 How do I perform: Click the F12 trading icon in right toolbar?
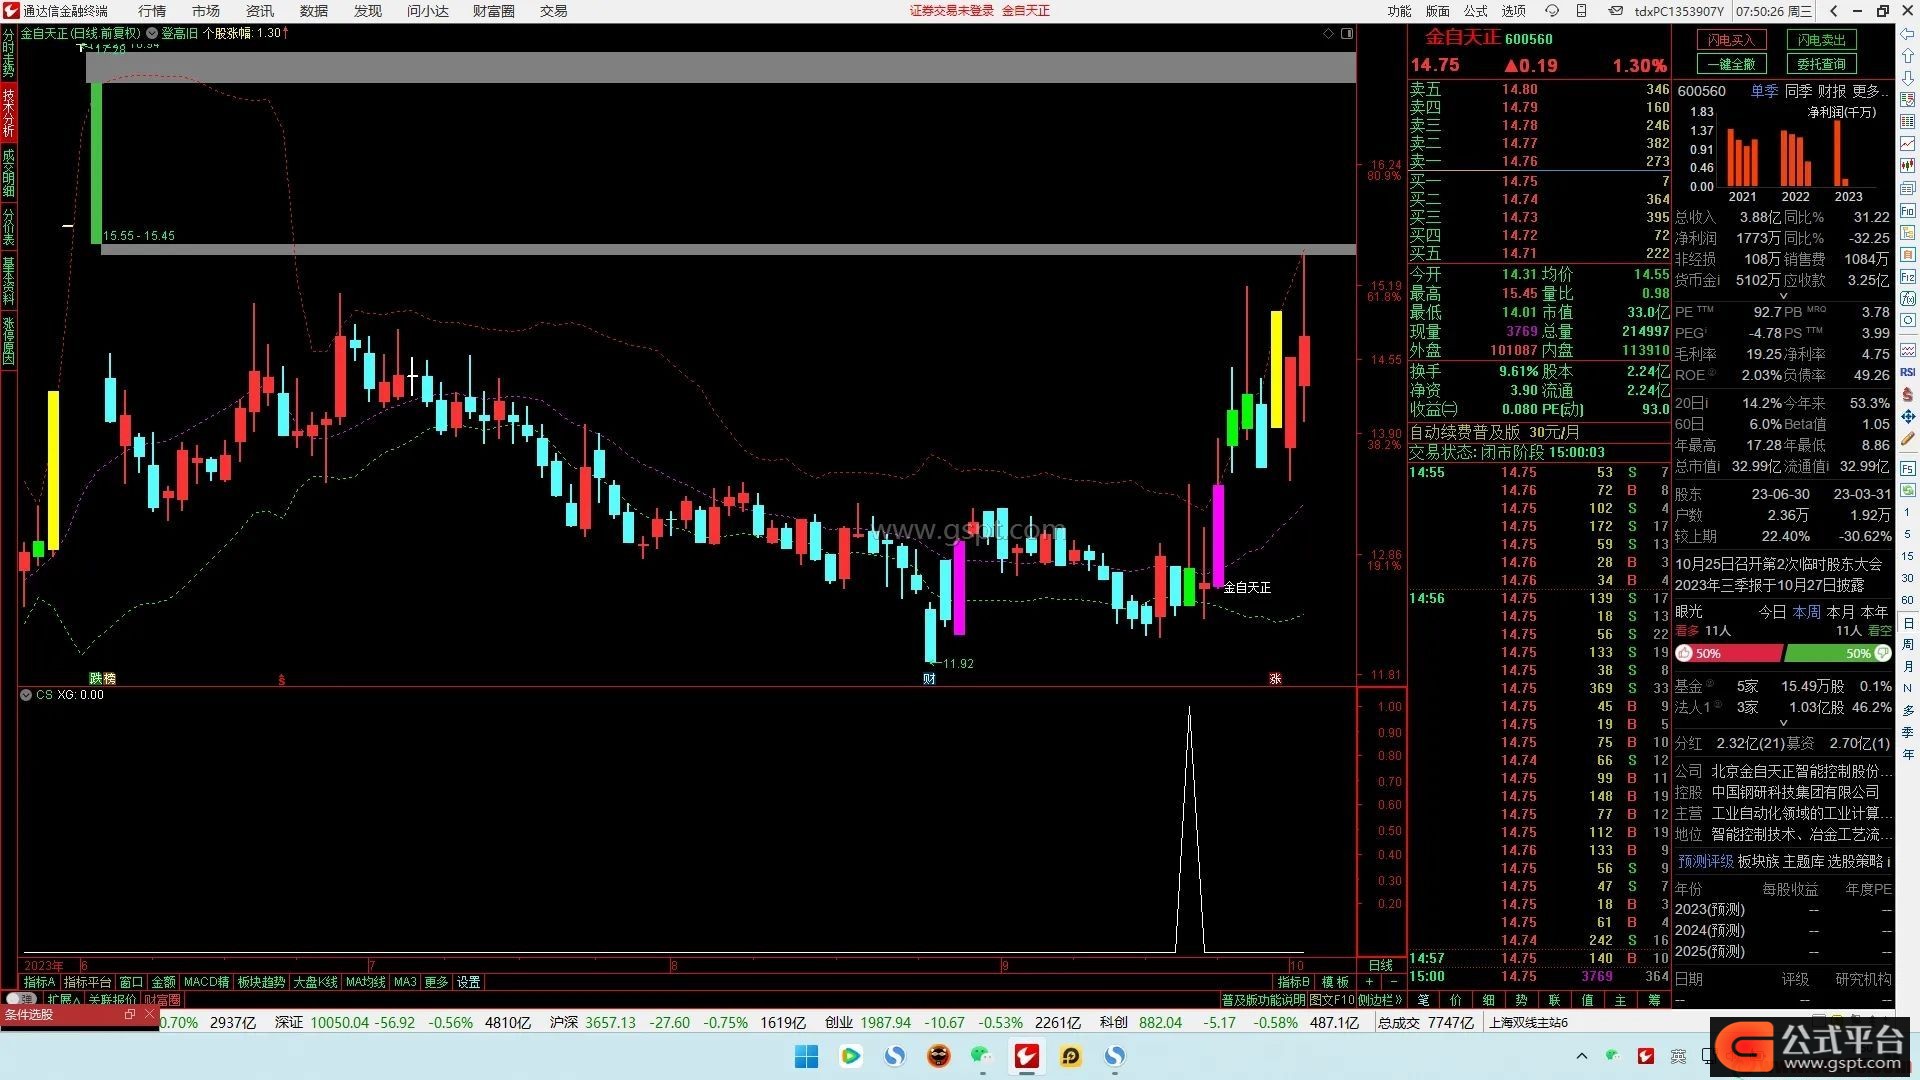tap(1908, 276)
